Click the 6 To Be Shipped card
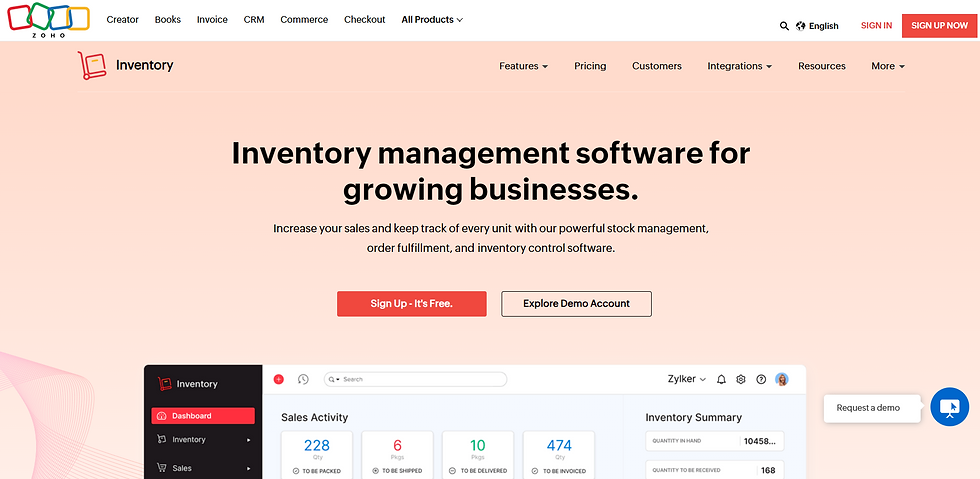Image resolution: width=980 pixels, height=479 pixels. [398, 455]
